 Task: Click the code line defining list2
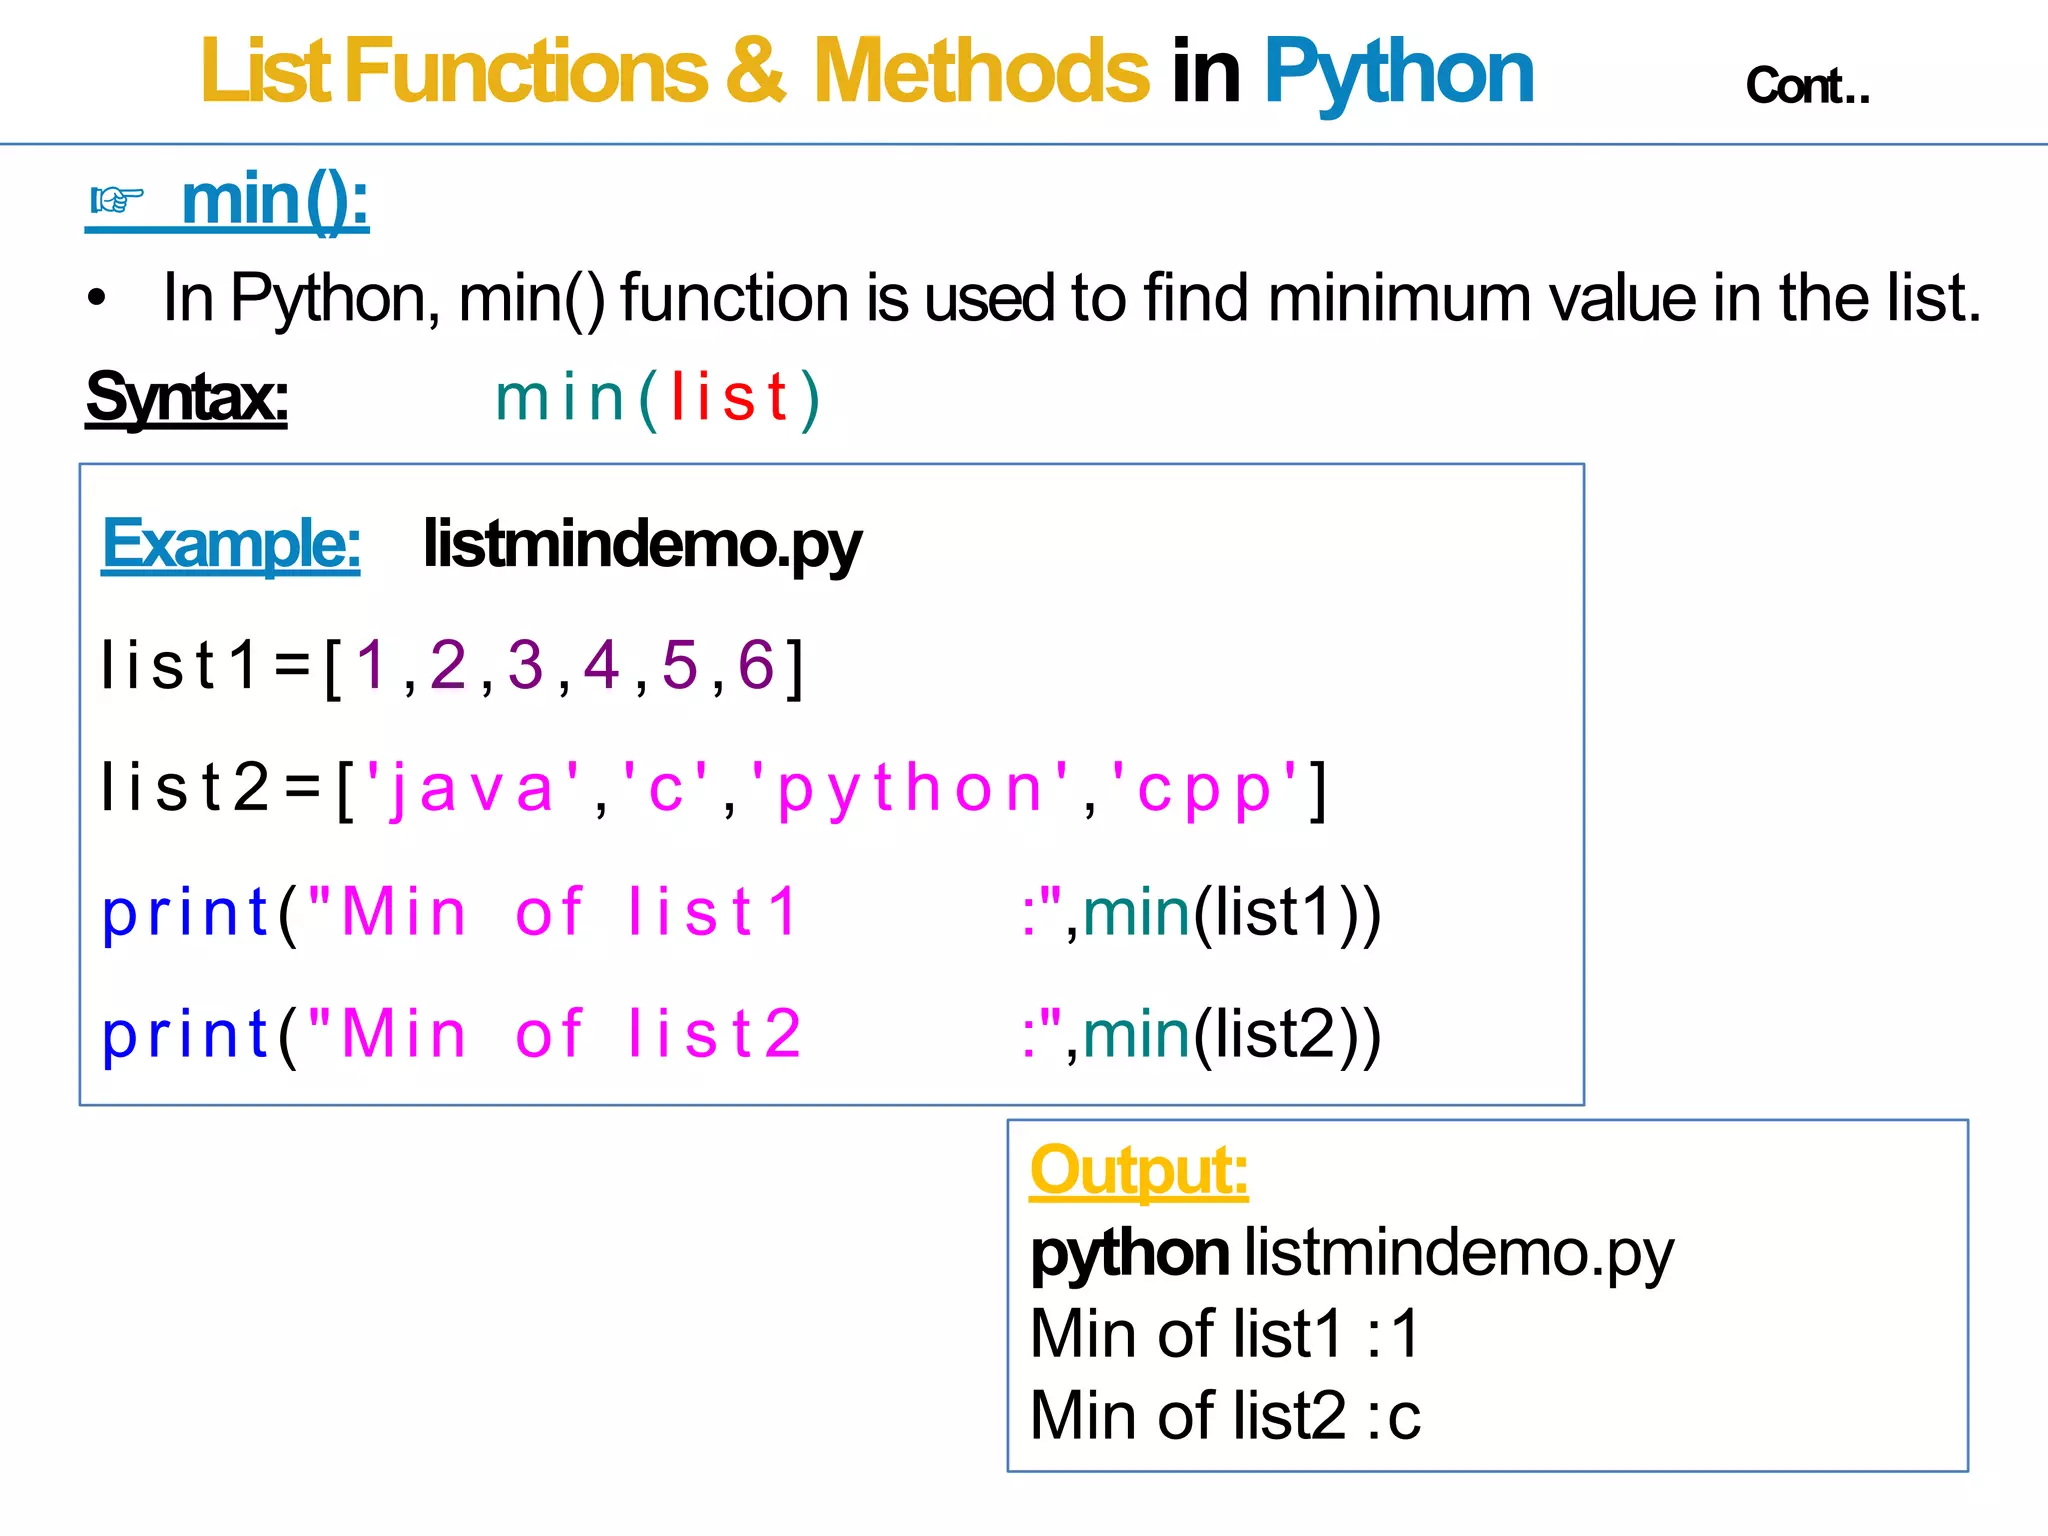coord(713,789)
